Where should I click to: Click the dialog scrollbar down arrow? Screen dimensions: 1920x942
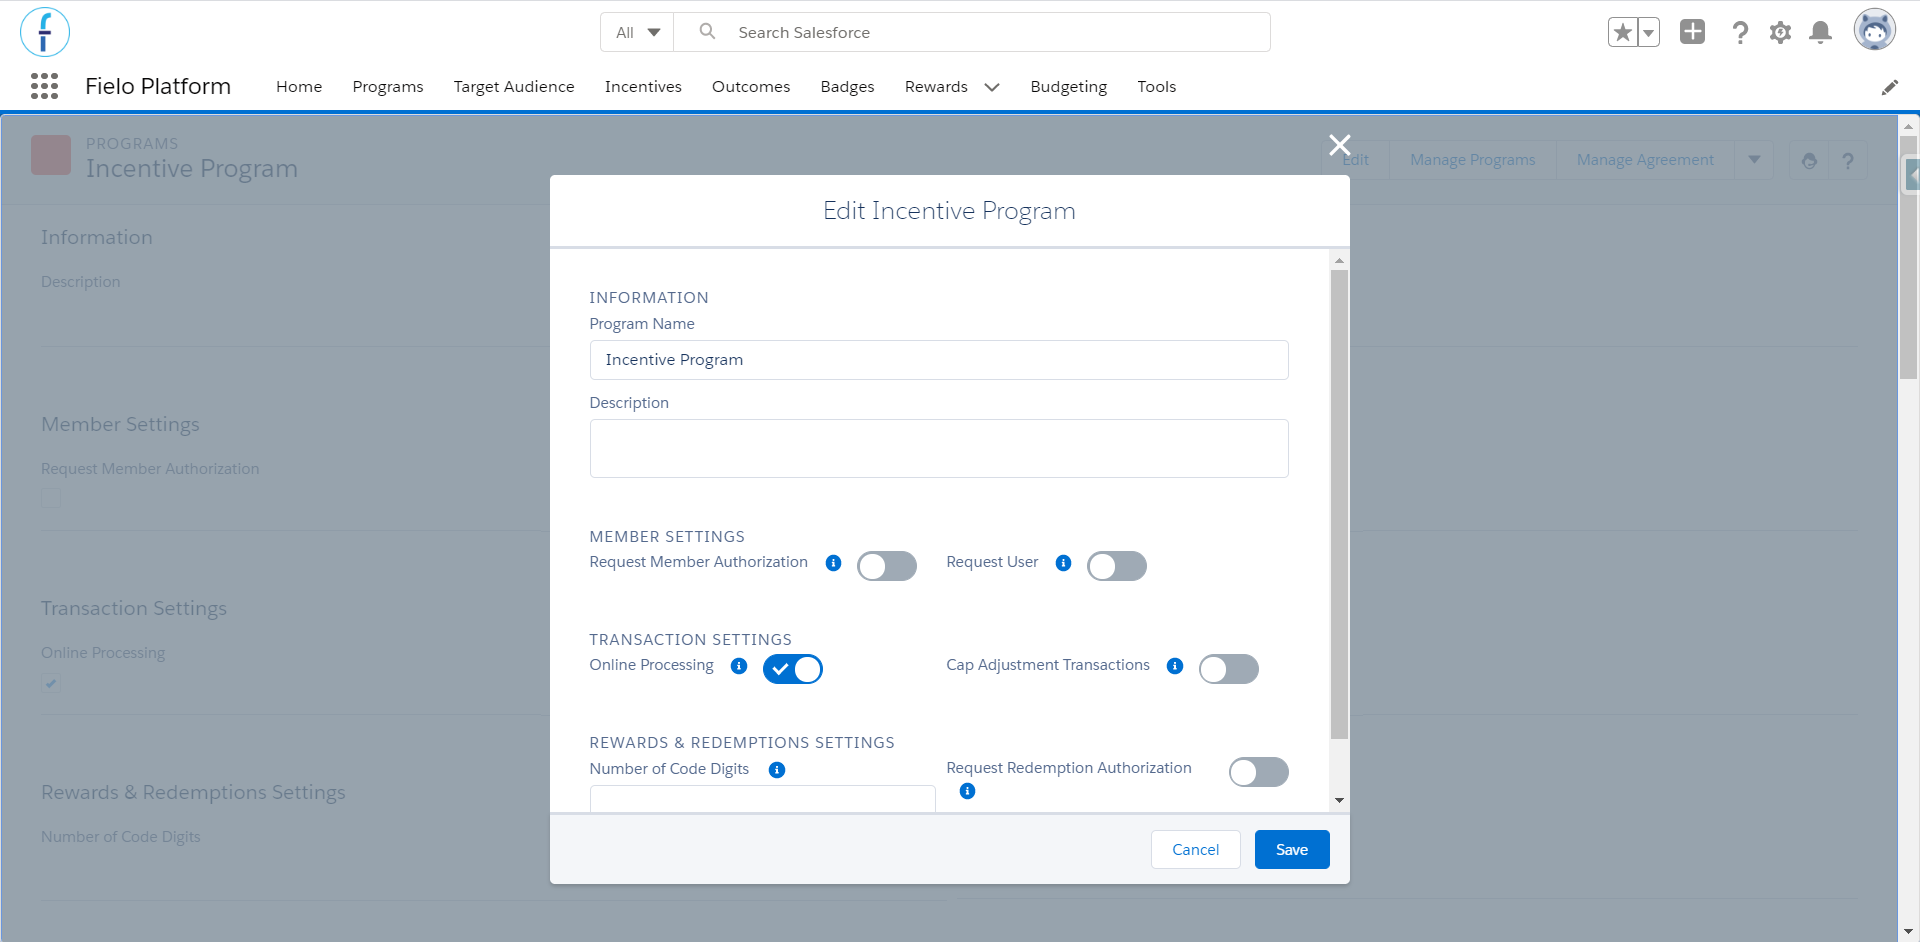(x=1339, y=801)
